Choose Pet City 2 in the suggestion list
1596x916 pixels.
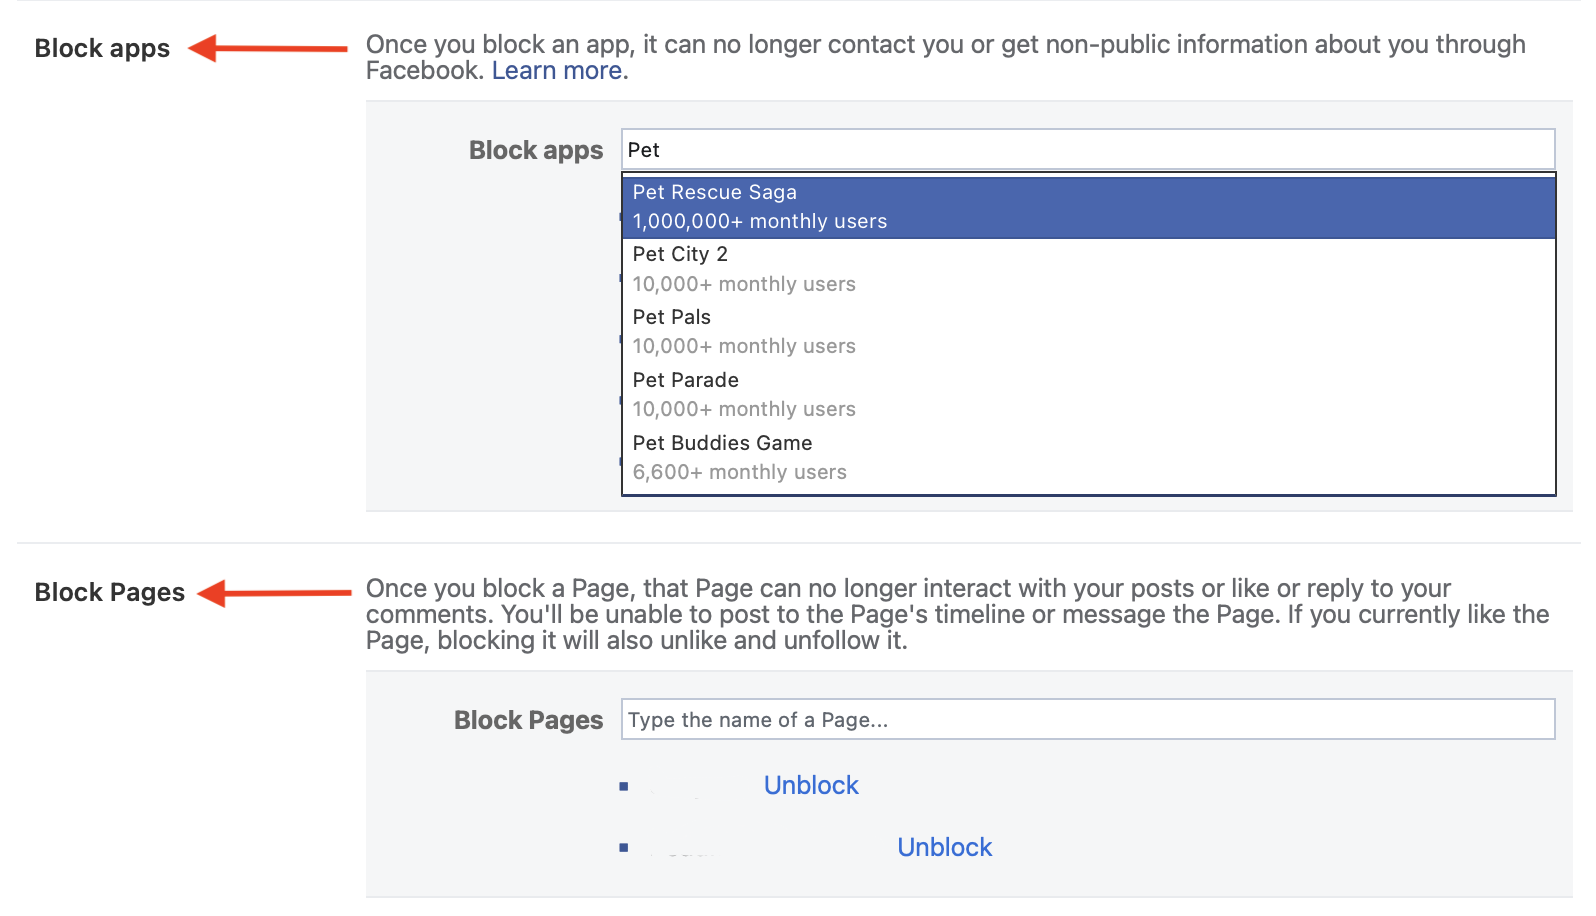[x=1089, y=269]
